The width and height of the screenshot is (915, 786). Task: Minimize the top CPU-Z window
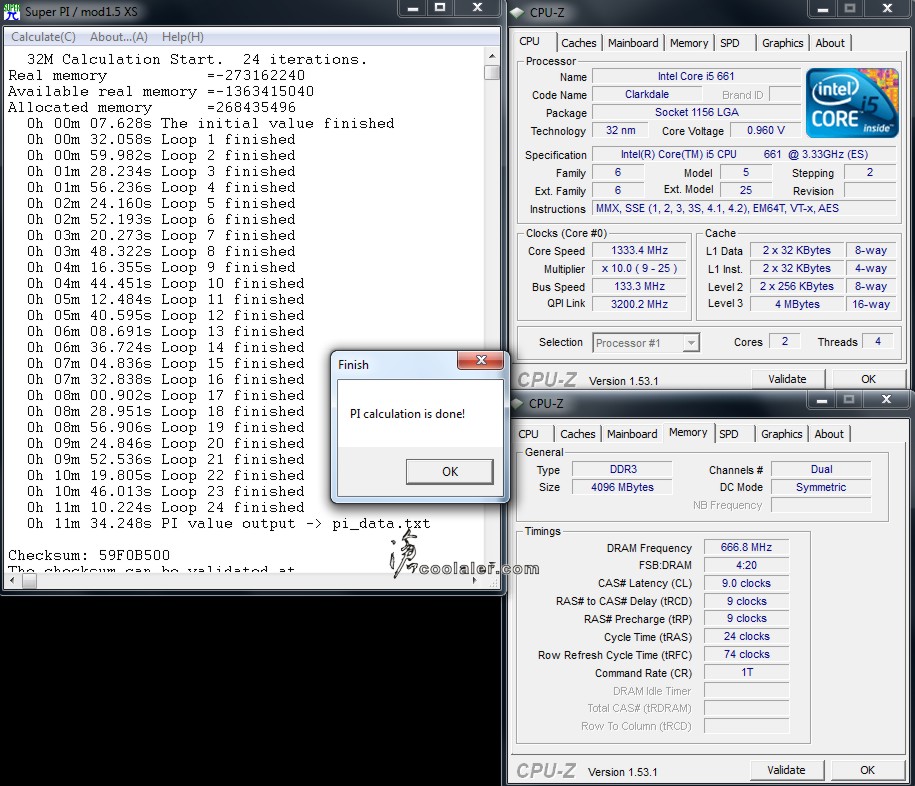click(823, 8)
